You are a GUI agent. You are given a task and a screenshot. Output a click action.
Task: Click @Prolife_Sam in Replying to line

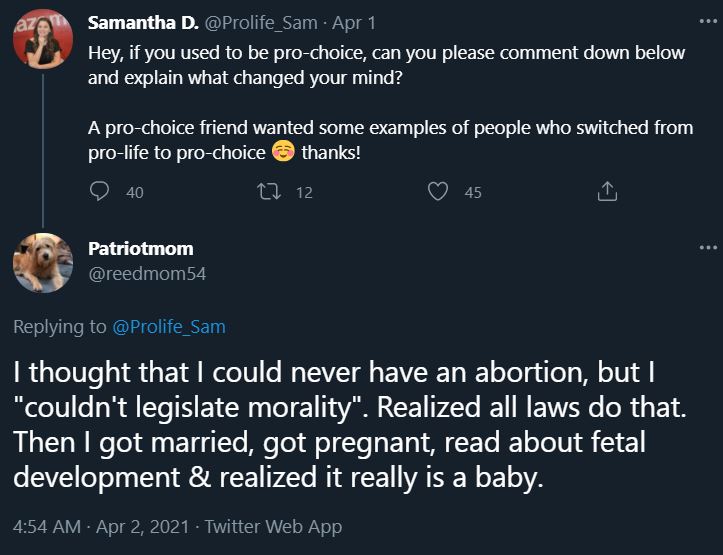(168, 326)
